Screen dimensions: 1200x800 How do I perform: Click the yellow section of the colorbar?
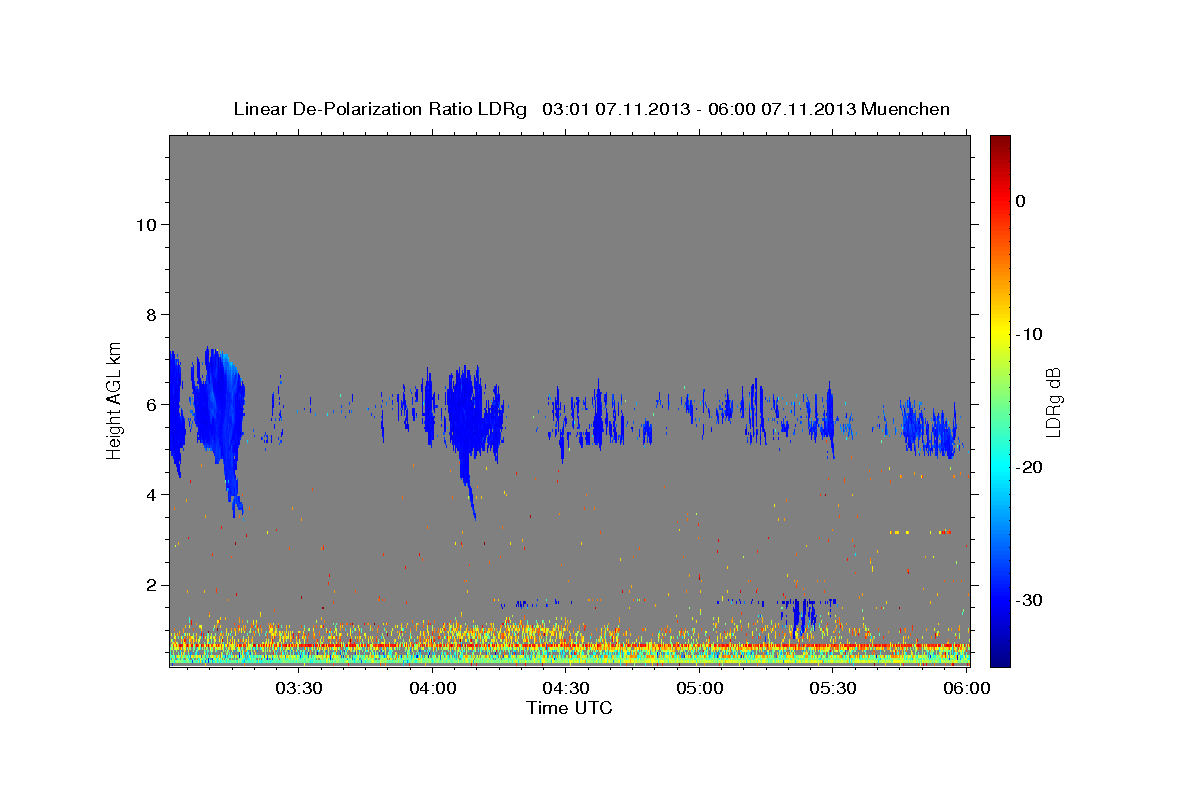click(x=1000, y=330)
